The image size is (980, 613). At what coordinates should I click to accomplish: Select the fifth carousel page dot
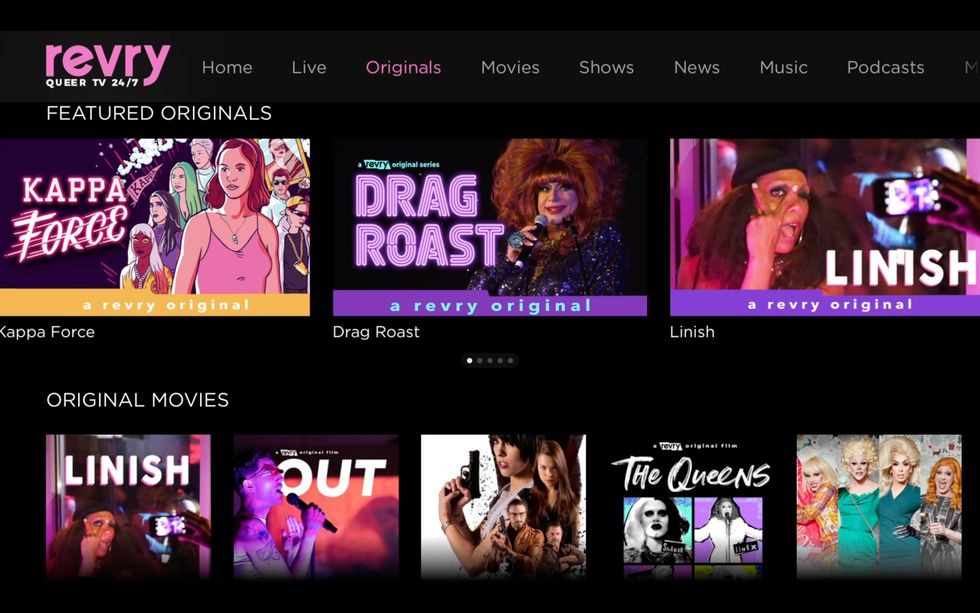coord(511,361)
